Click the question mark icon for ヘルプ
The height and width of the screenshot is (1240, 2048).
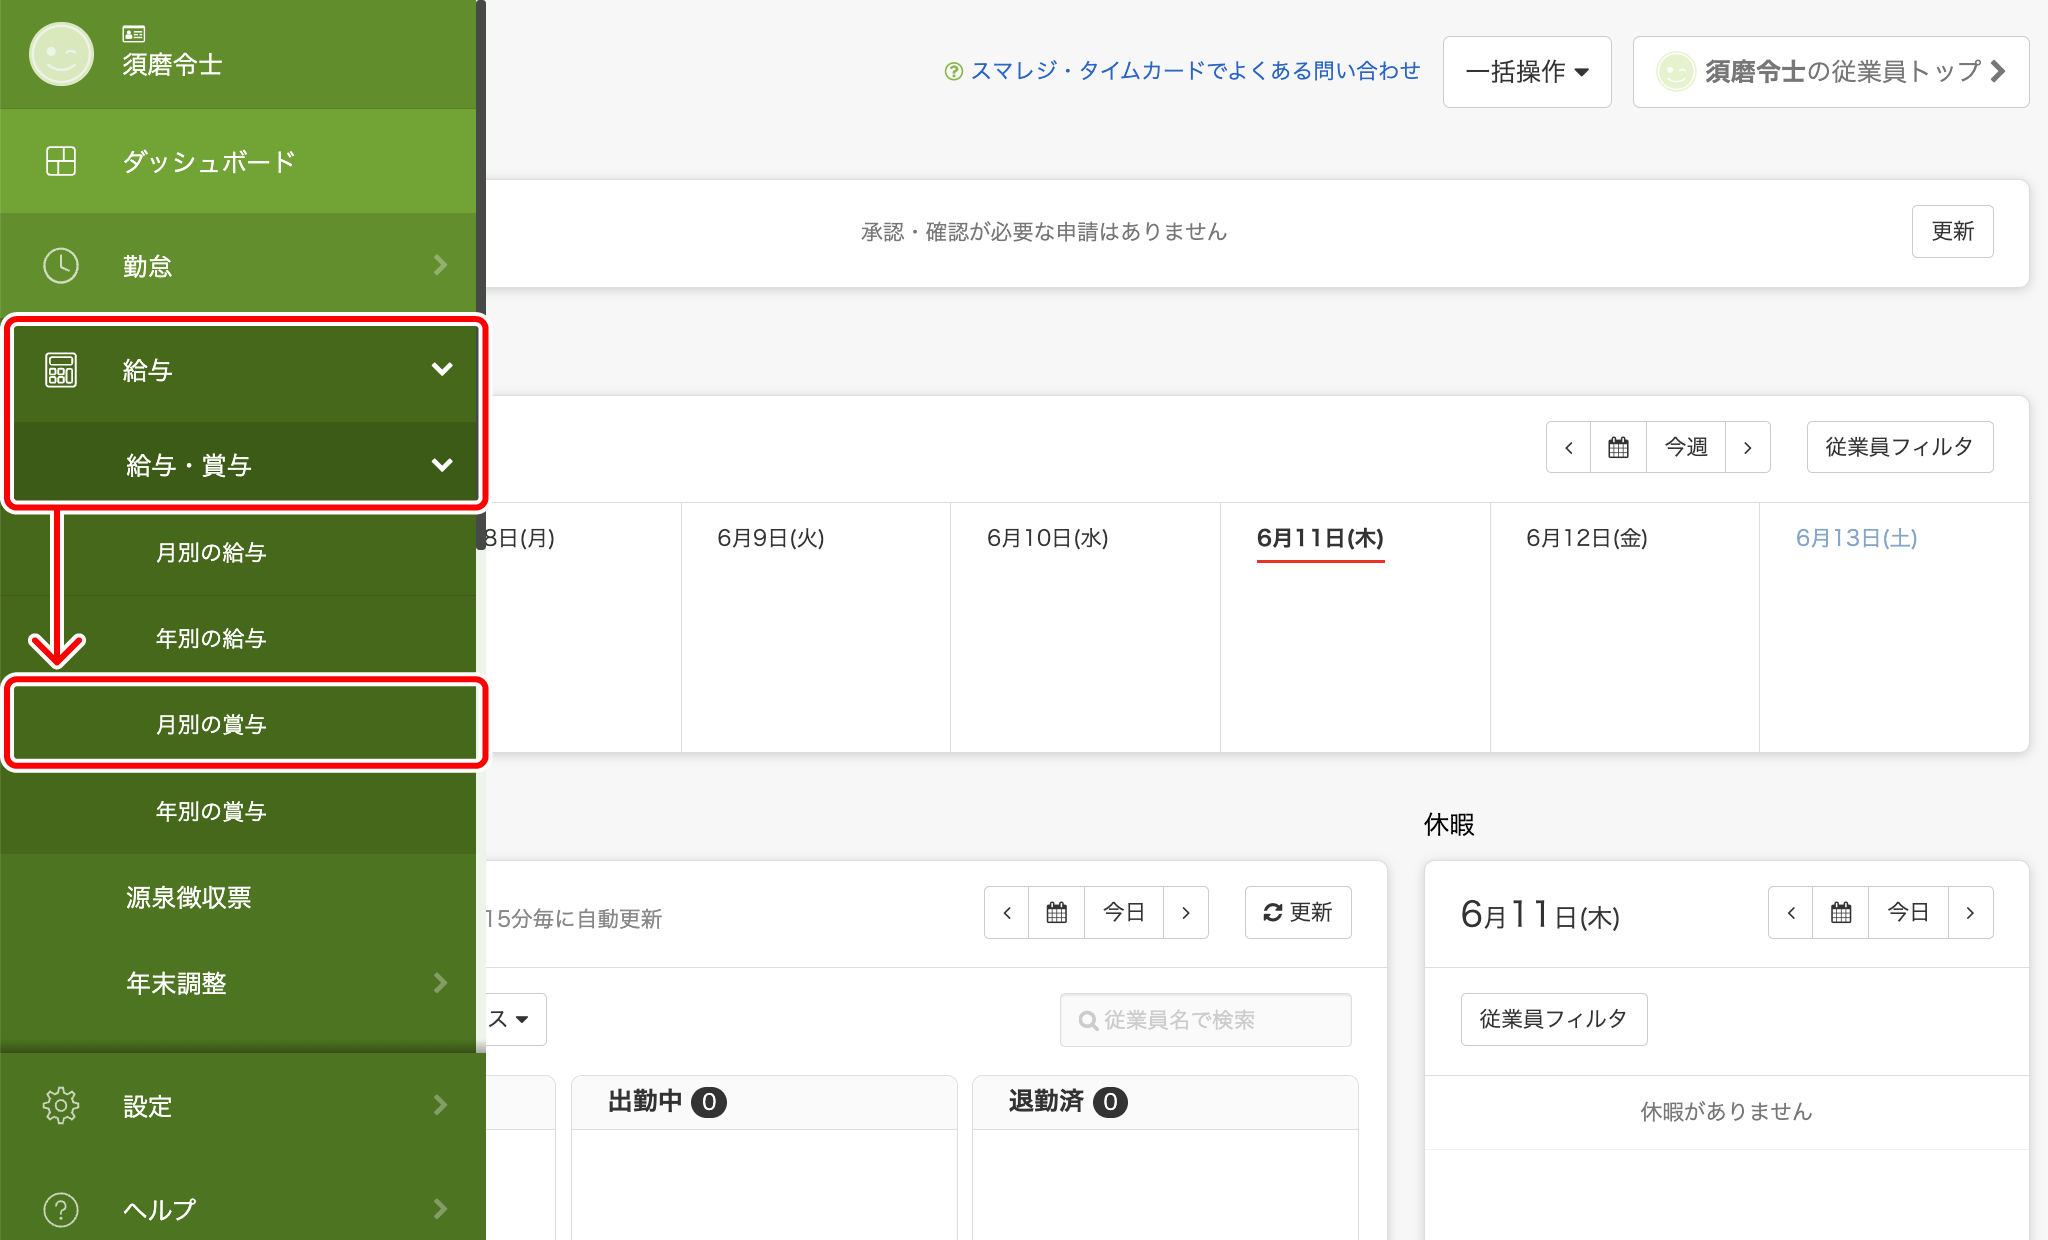coord(61,1209)
